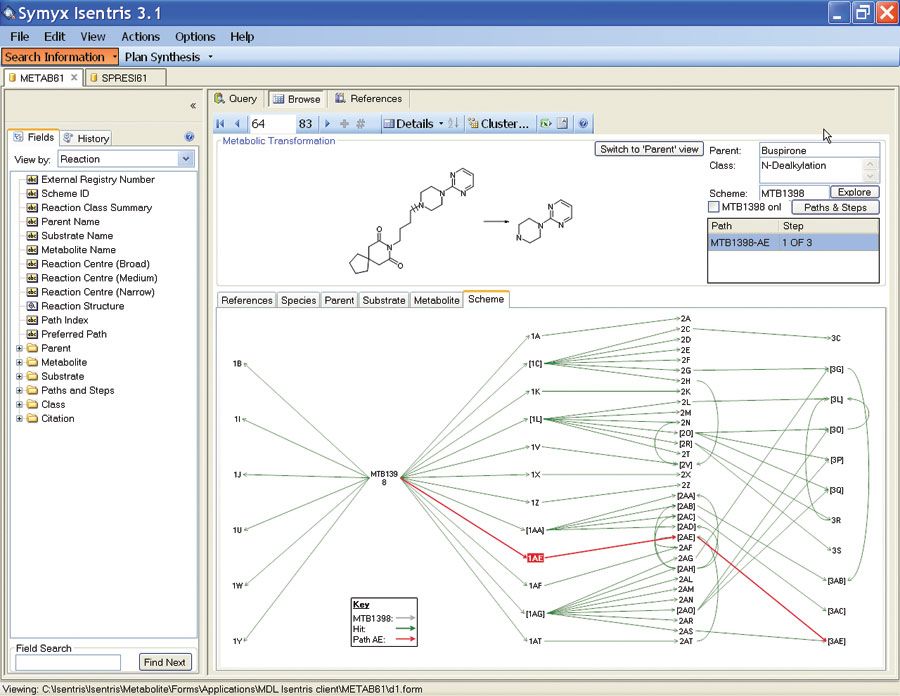The width and height of the screenshot is (900, 696).
Task: Expand the Paths and Steps folder
Action: coord(20,391)
